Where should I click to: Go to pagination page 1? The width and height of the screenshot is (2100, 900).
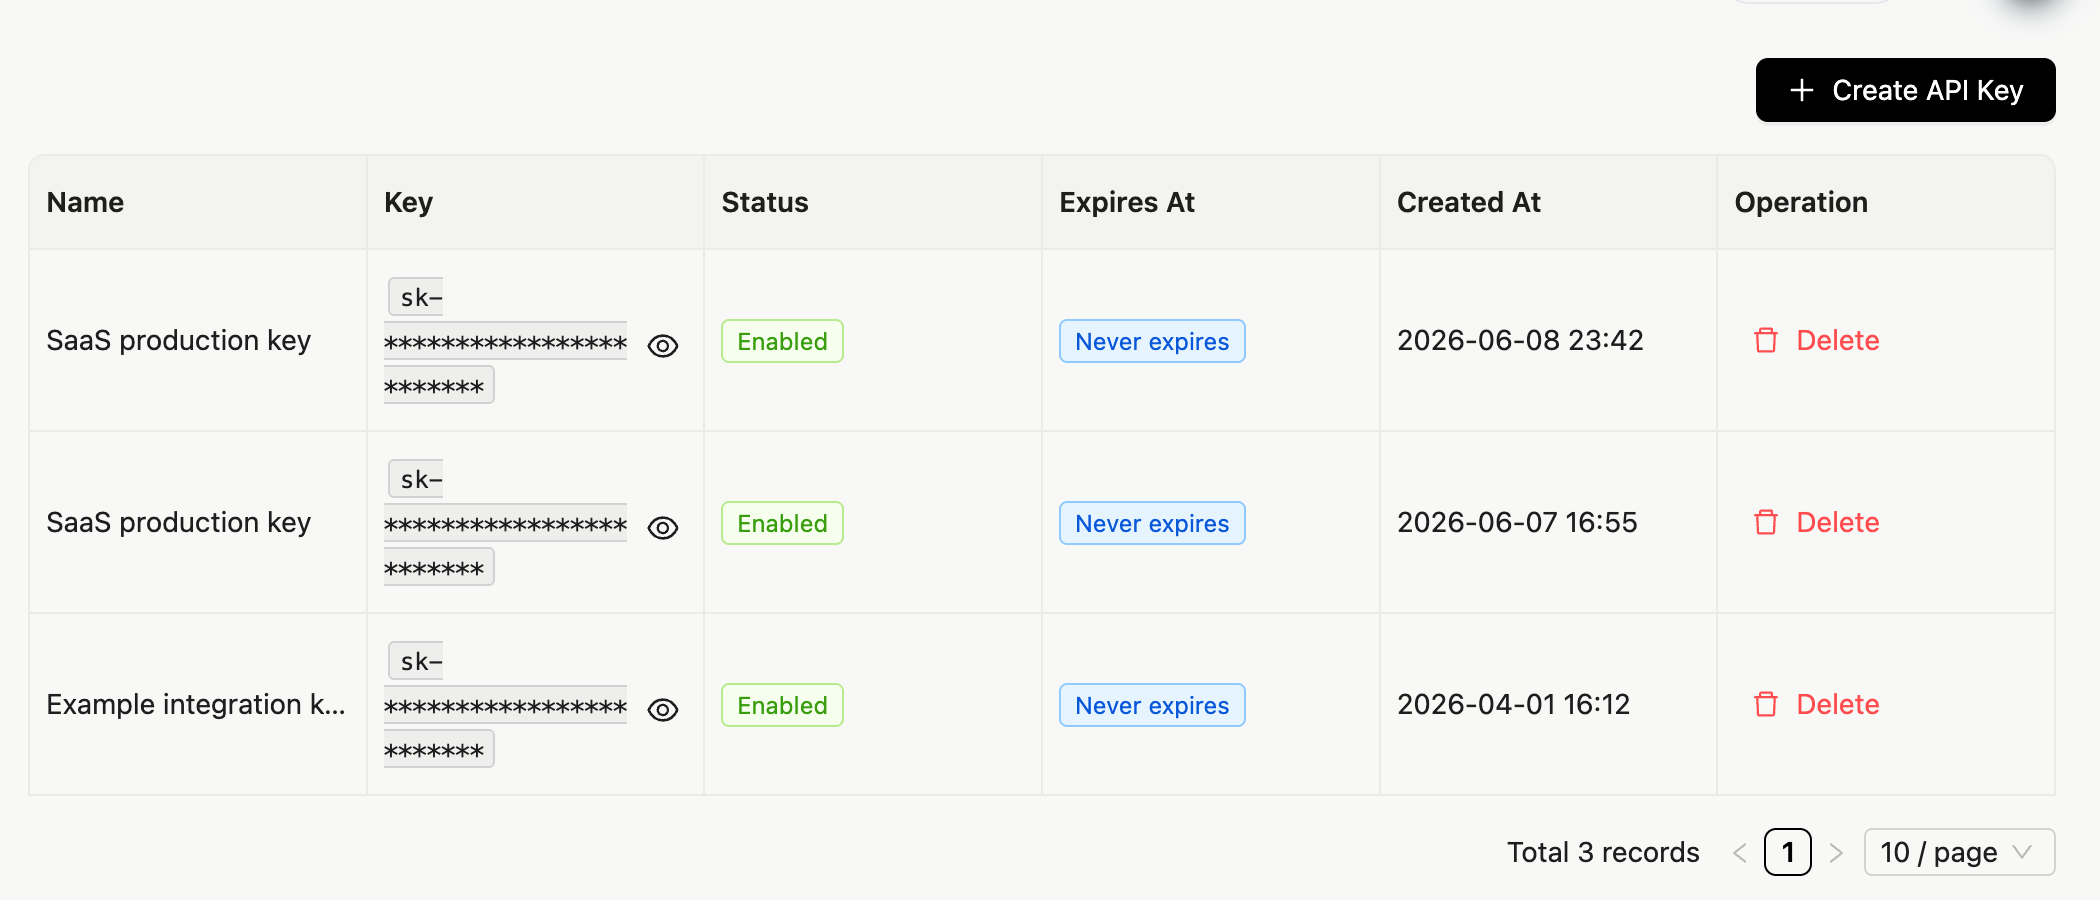point(1788,852)
